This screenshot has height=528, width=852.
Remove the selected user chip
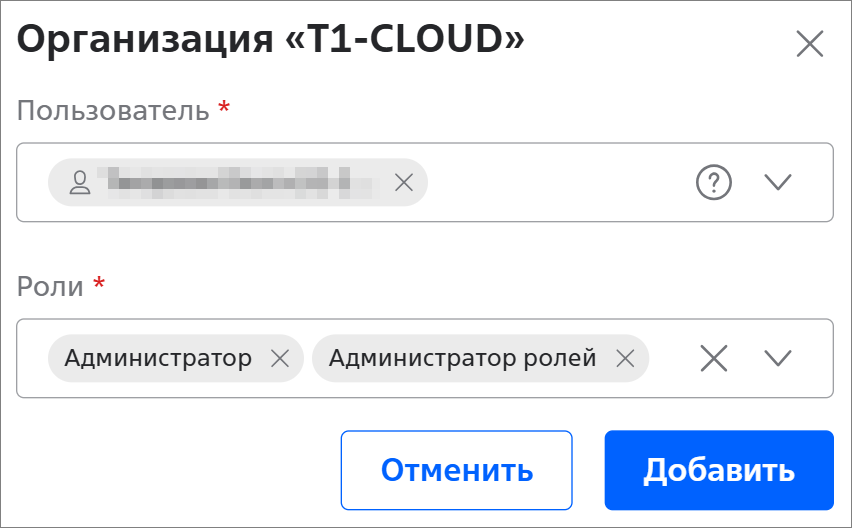click(404, 182)
